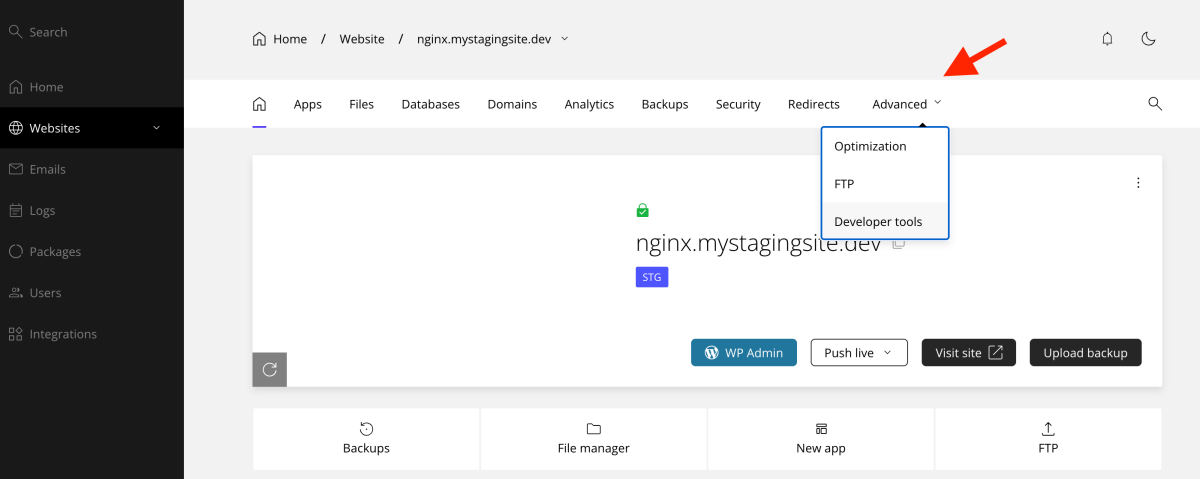Viewport: 1200px width, 479px height.
Task: Switch to the Redirects tab
Action: click(x=814, y=104)
